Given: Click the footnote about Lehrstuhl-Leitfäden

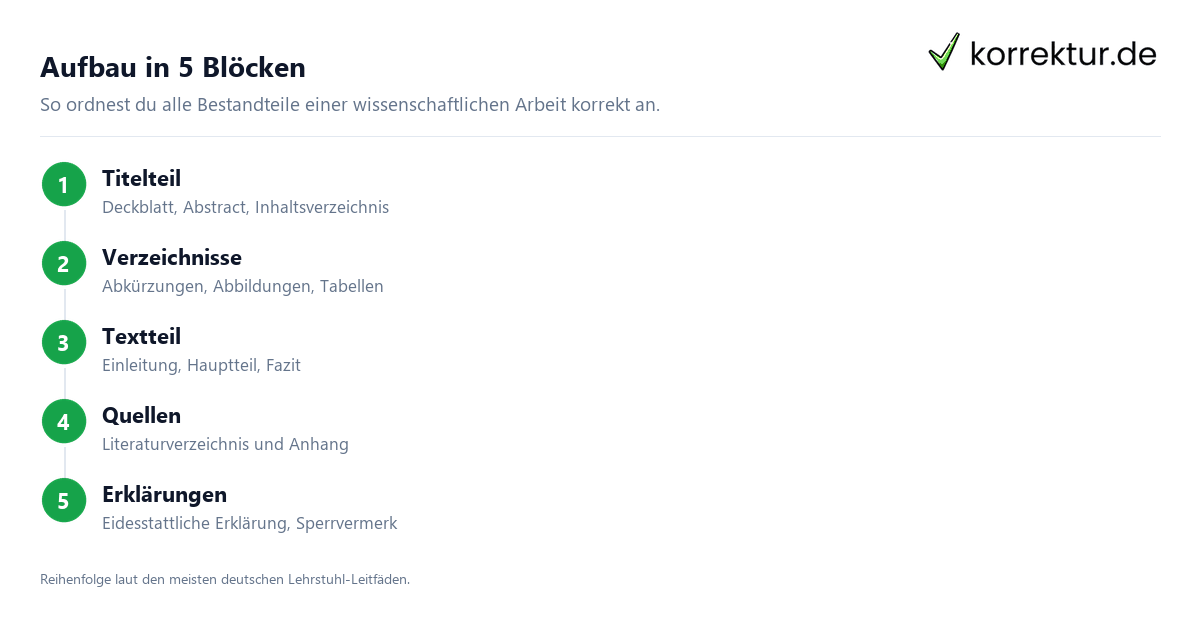Looking at the screenshot, I should (225, 579).
